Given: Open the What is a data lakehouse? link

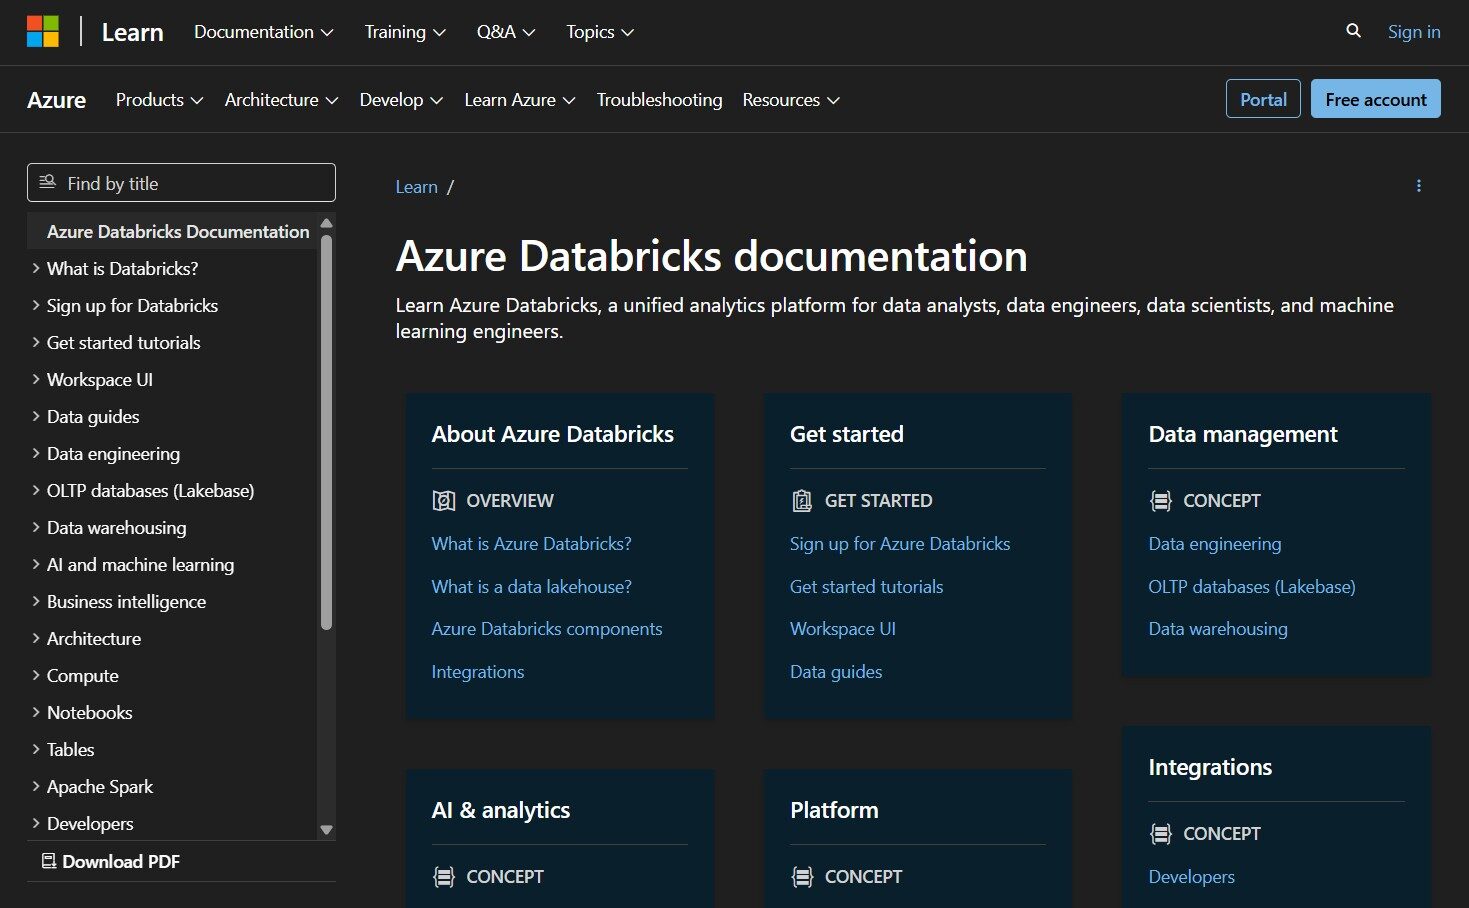Looking at the screenshot, I should pos(531,587).
